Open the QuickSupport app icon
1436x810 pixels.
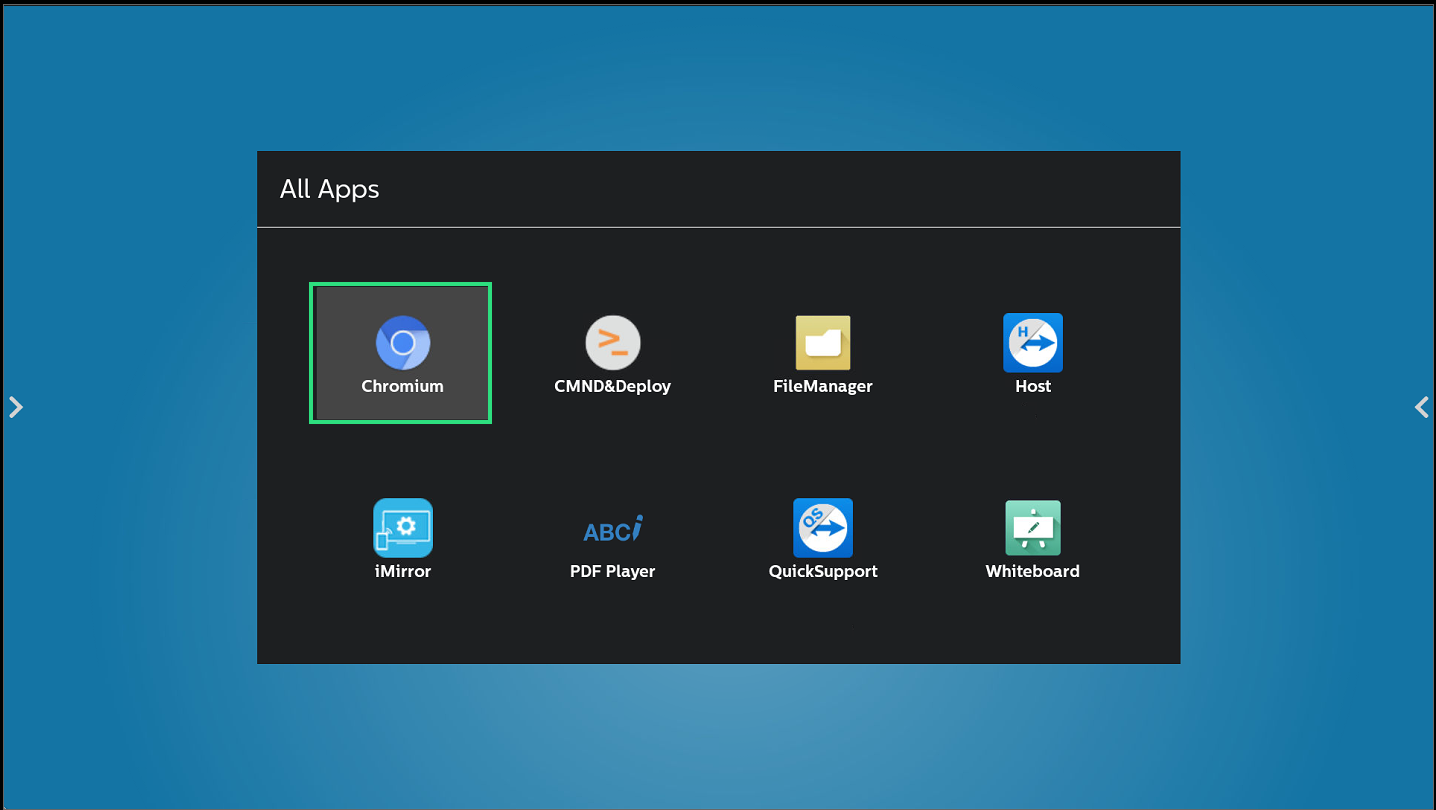822,528
